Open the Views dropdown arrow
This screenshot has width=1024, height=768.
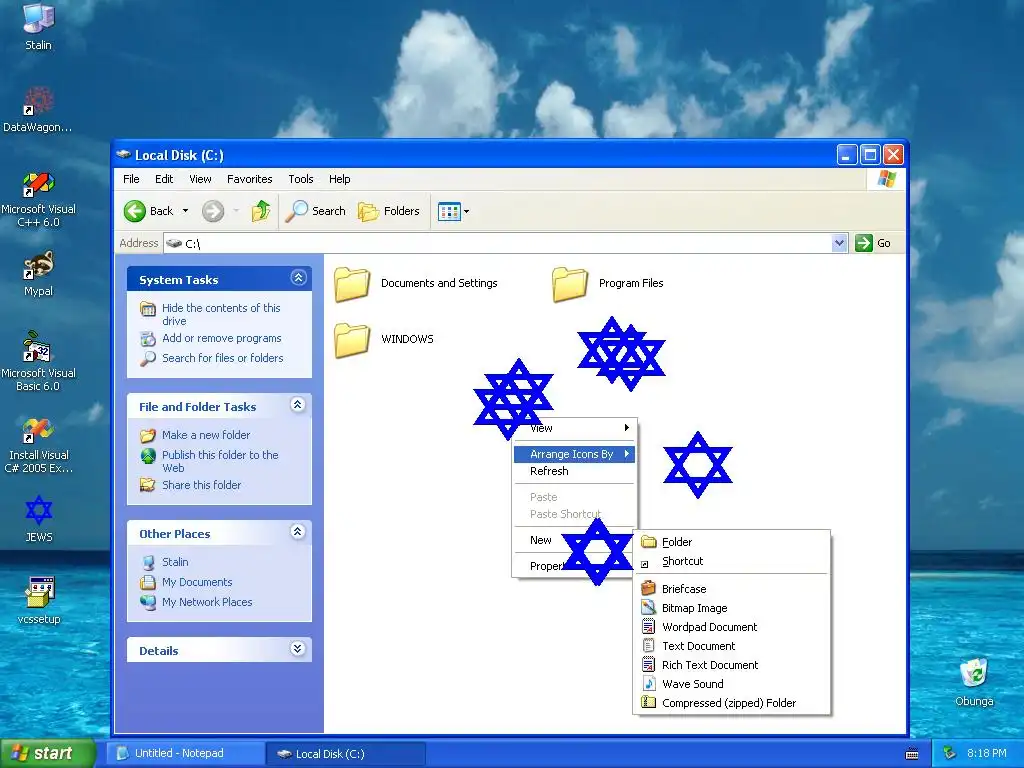point(466,212)
